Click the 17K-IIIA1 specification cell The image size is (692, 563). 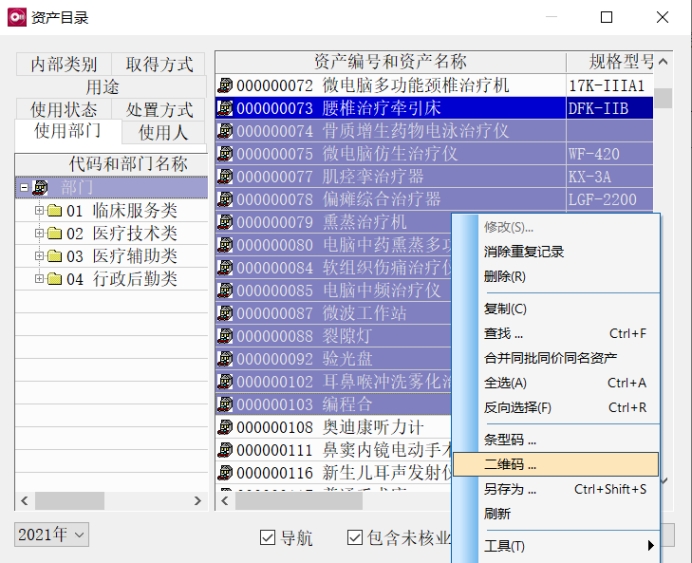(609, 85)
